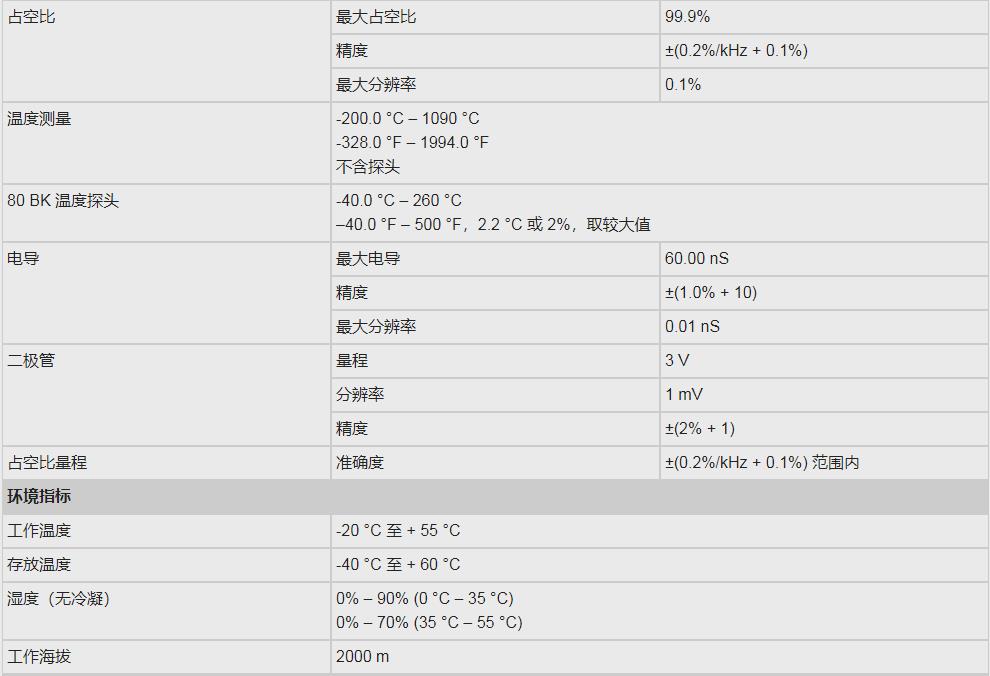Select the 80 BK 温度探头 label

(x=63, y=201)
